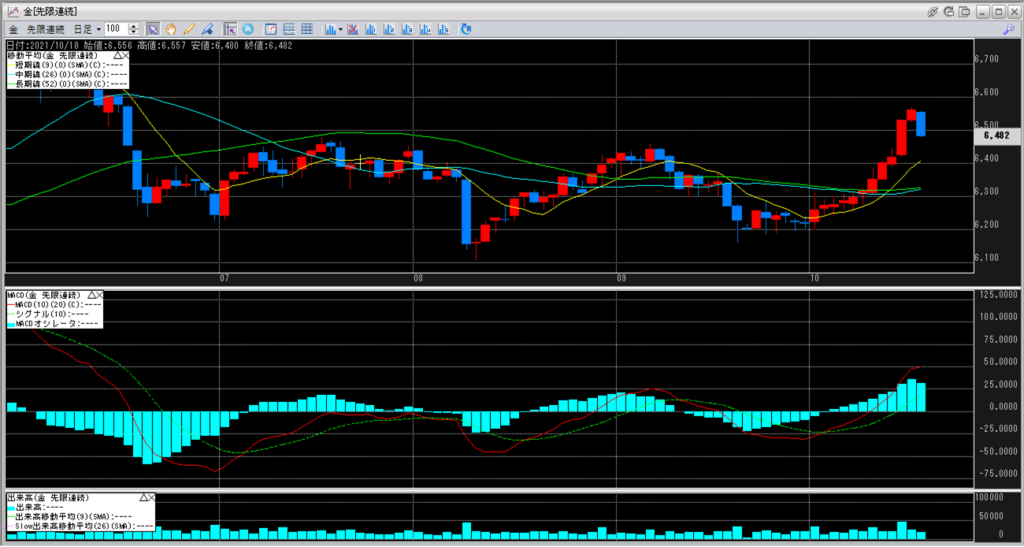Collapse the MACD legend using triangle
Image resolution: width=1024 pixels, height=547 pixels.
(x=89, y=296)
